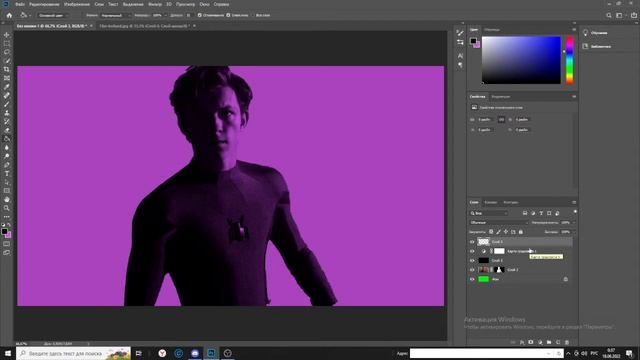Open the Основной цвет fill source dropdown
The height and width of the screenshot is (360, 640).
click(x=52, y=15)
